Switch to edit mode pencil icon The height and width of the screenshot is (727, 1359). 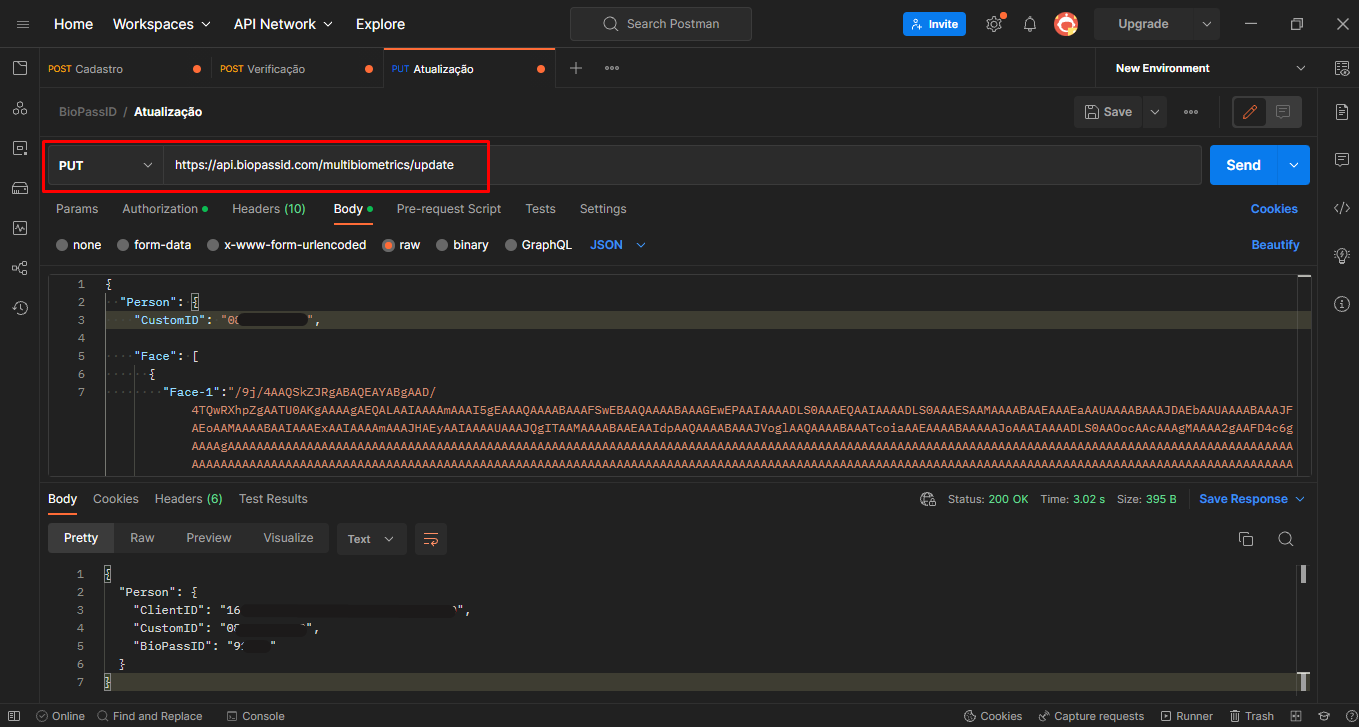[x=1250, y=112]
